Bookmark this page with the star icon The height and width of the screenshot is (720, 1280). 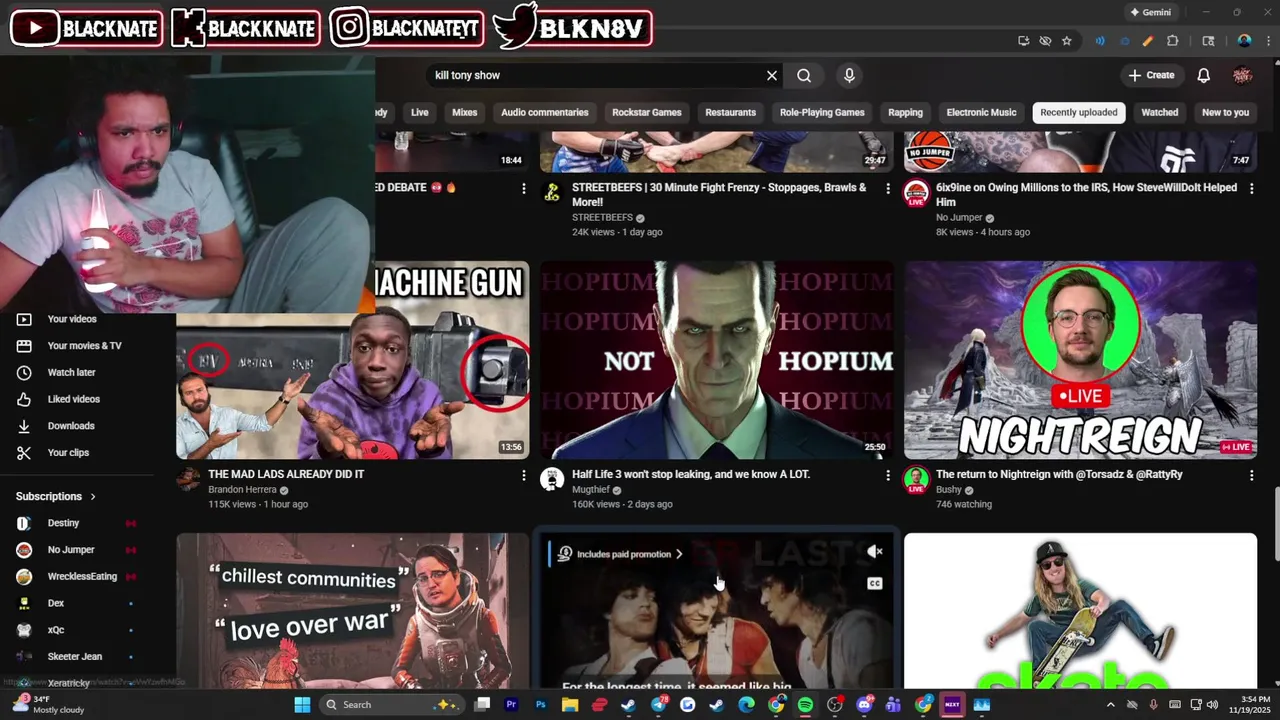coord(1067,41)
